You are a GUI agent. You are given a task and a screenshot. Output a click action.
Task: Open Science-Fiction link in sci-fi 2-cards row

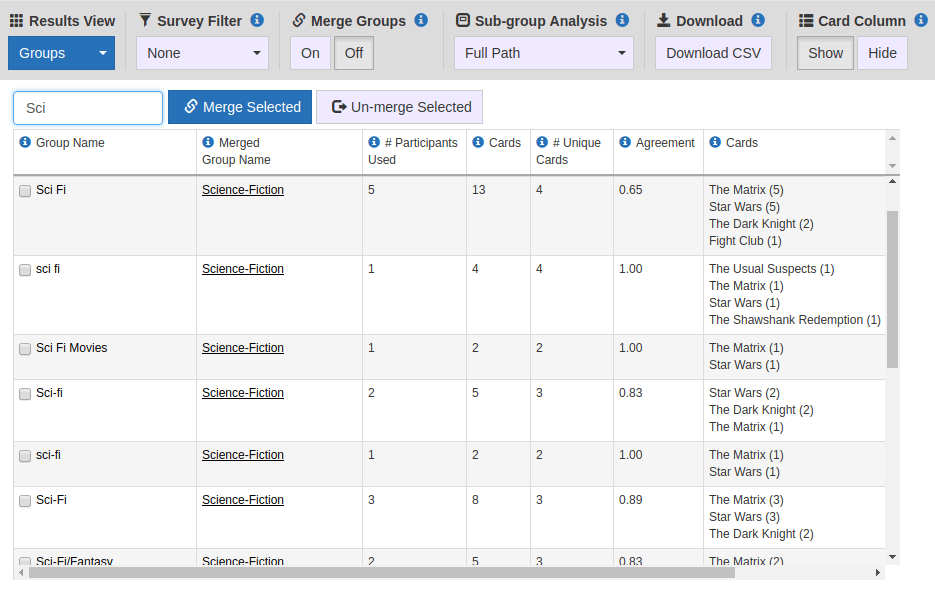pos(243,455)
